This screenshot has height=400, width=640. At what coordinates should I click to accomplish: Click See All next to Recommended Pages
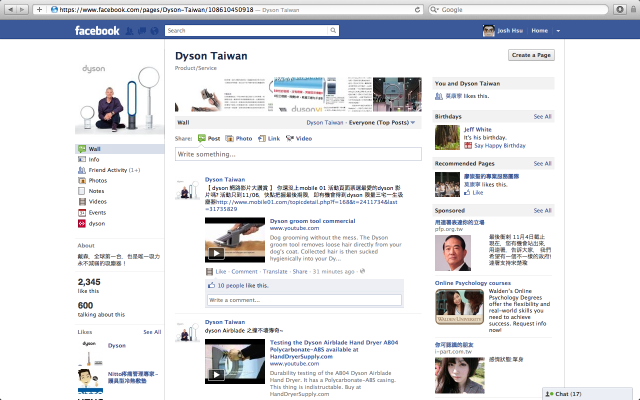[x=542, y=164]
